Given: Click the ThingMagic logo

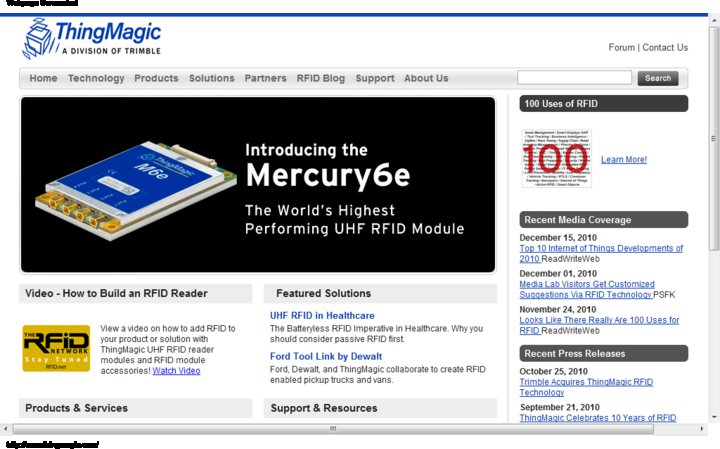Looking at the screenshot, I should pyautogui.click(x=92, y=39).
